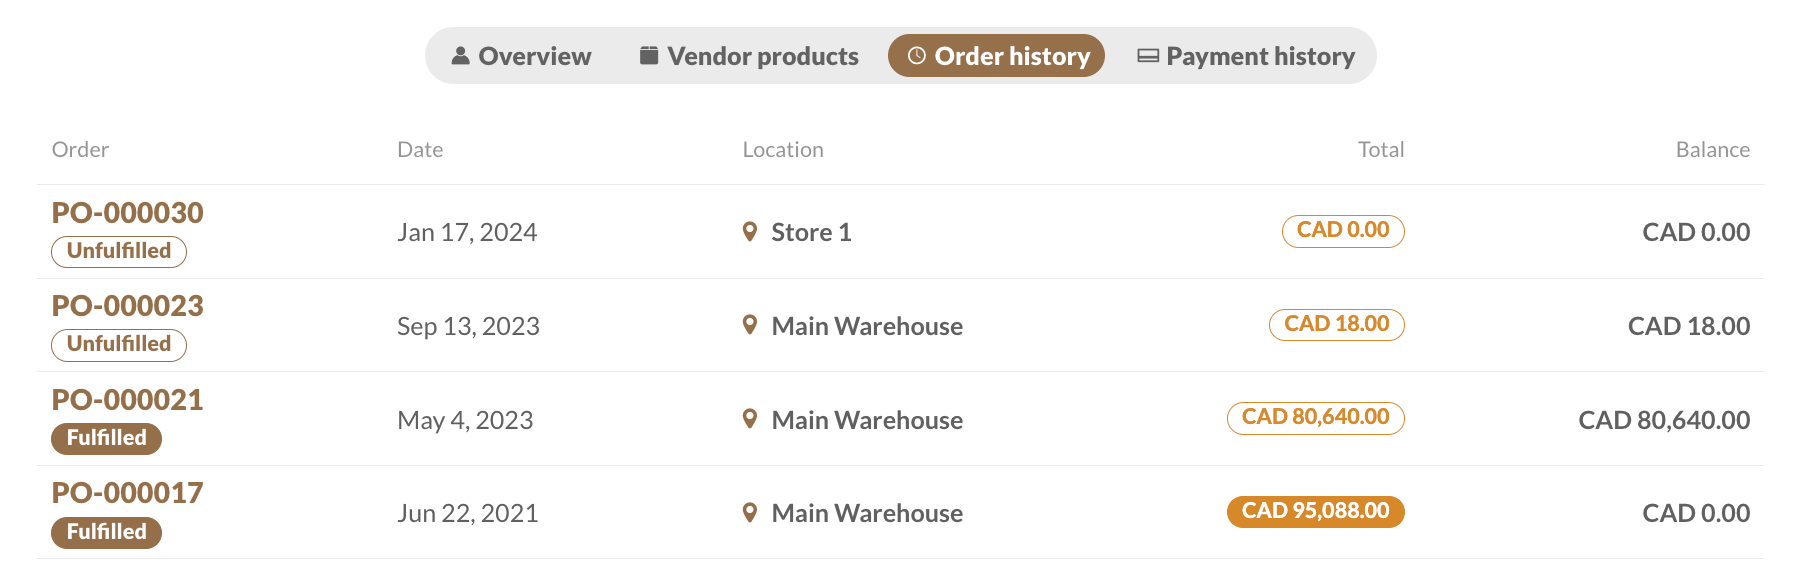Click the clock icon in Order history
Viewport: 1810px width, 580px height.
(916, 56)
